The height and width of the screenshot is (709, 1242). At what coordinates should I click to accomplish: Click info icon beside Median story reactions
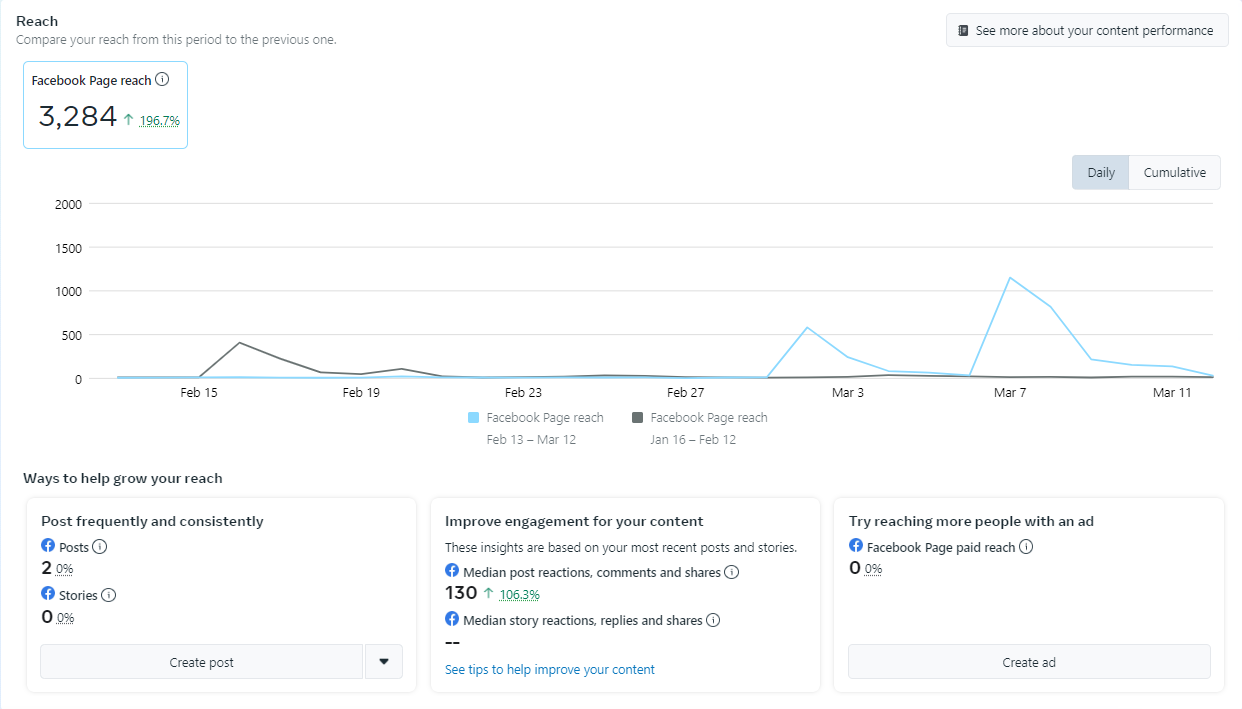713,620
